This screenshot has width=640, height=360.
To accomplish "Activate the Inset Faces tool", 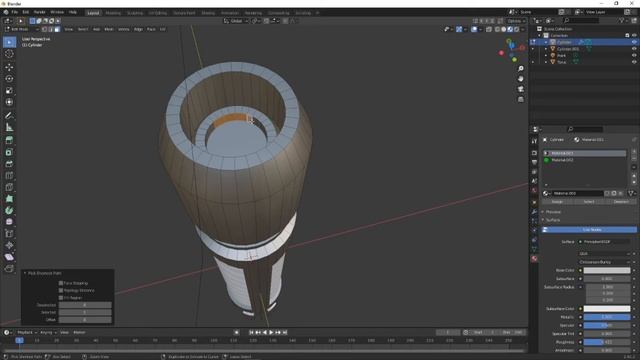I will coord(9,152).
